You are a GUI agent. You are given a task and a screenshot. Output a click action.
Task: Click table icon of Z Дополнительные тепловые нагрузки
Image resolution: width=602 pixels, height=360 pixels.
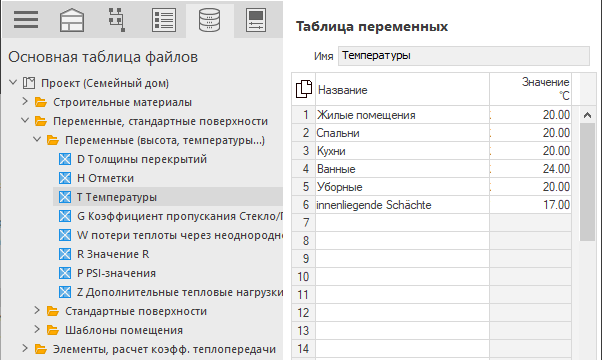click(x=65, y=292)
